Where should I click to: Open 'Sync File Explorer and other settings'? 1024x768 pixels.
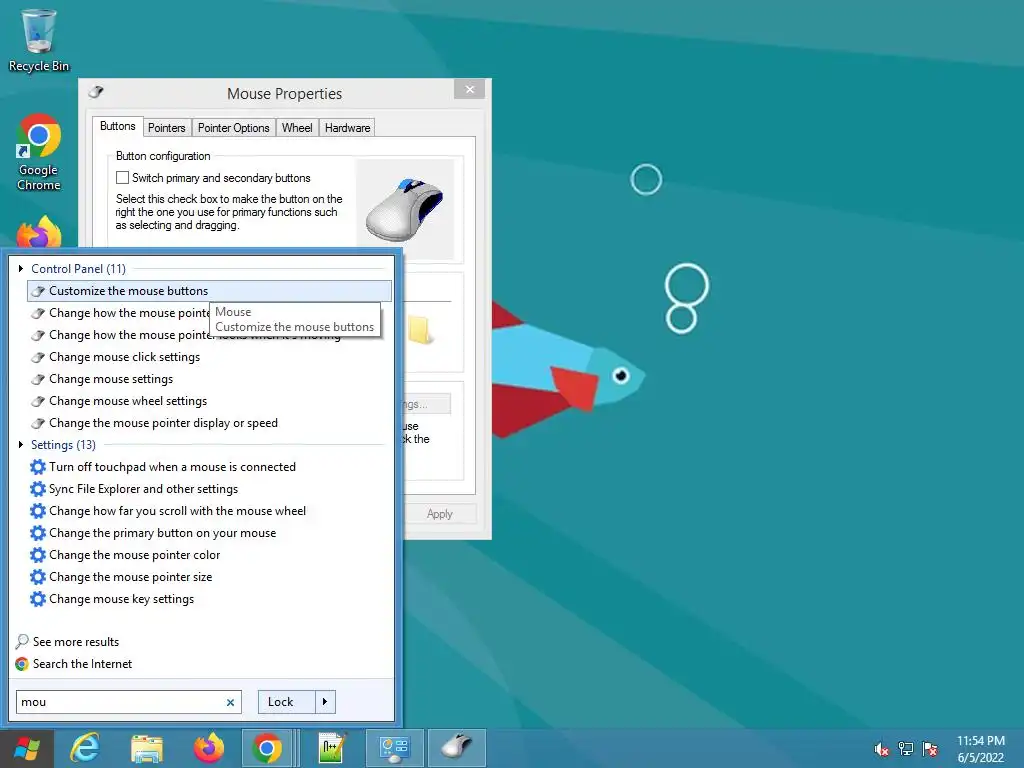pos(144,489)
